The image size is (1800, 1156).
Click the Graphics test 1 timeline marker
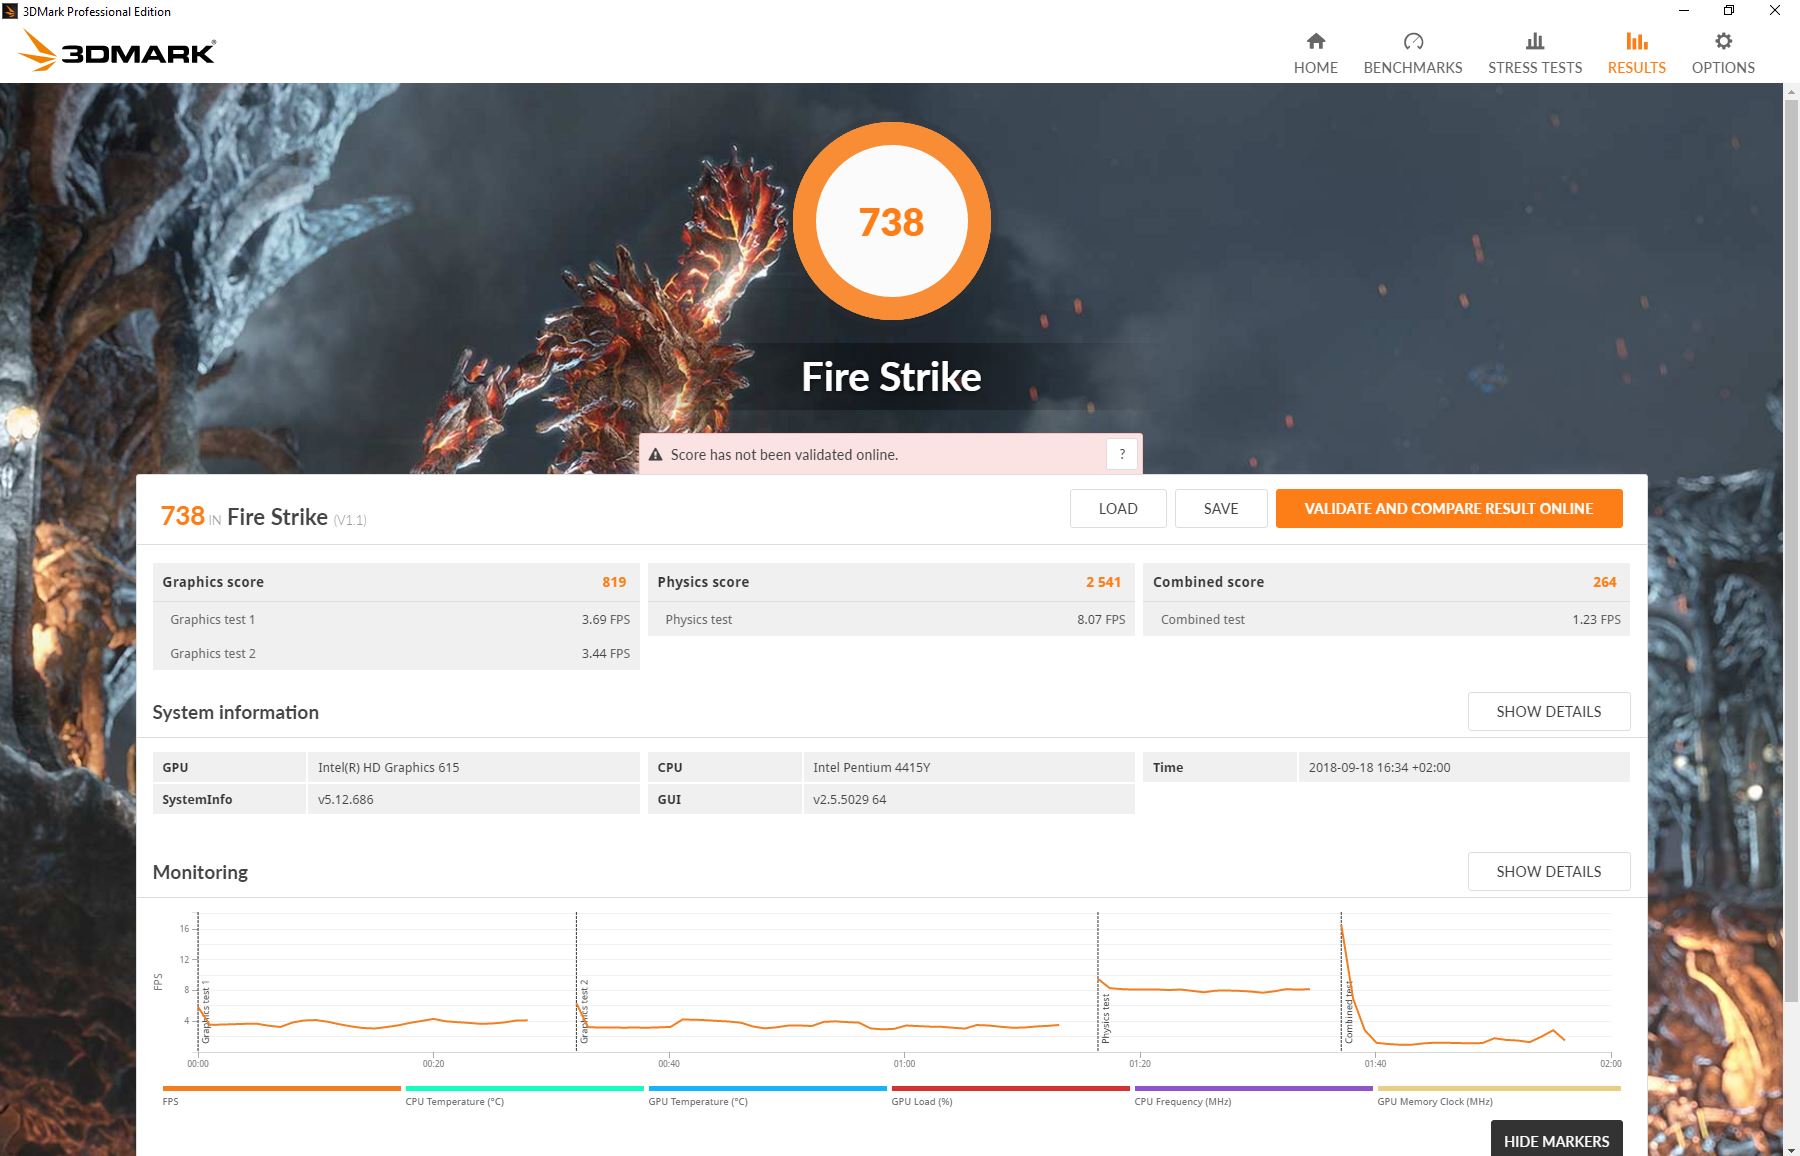(x=206, y=1014)
